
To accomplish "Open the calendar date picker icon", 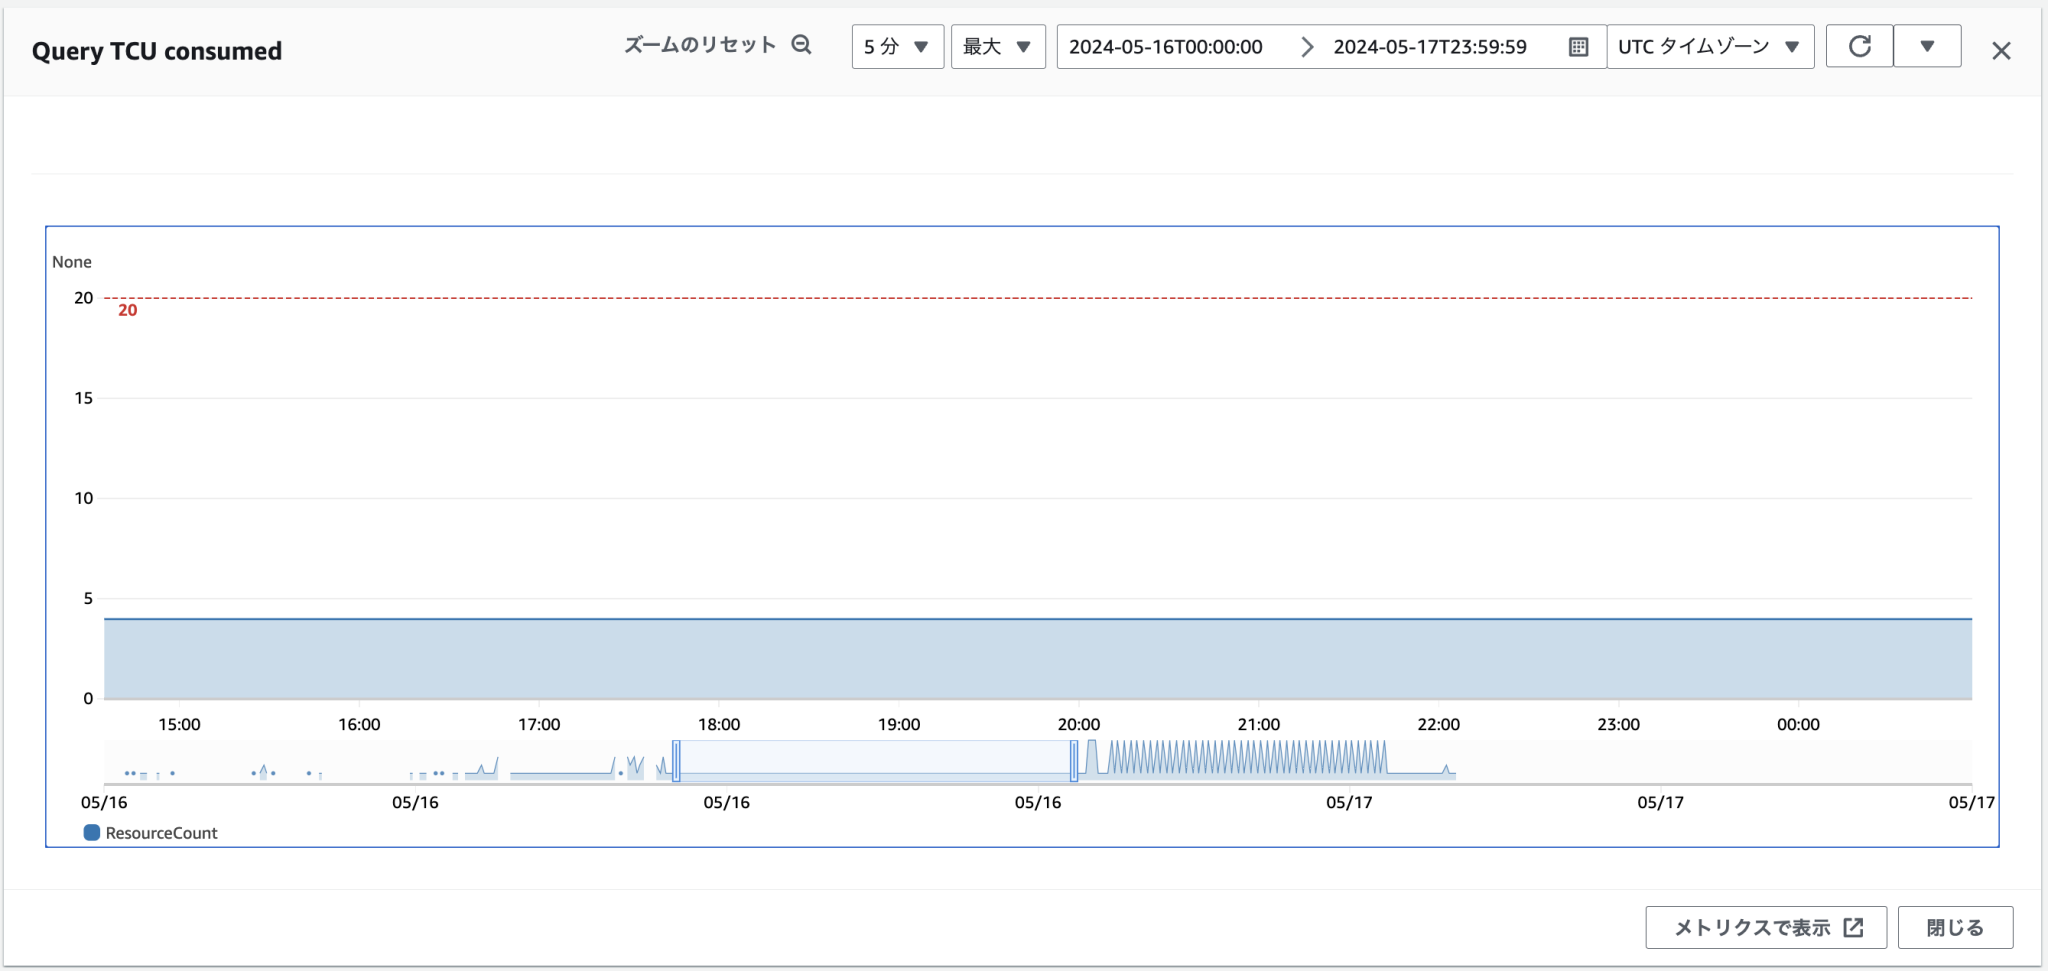I will 1578,47.
